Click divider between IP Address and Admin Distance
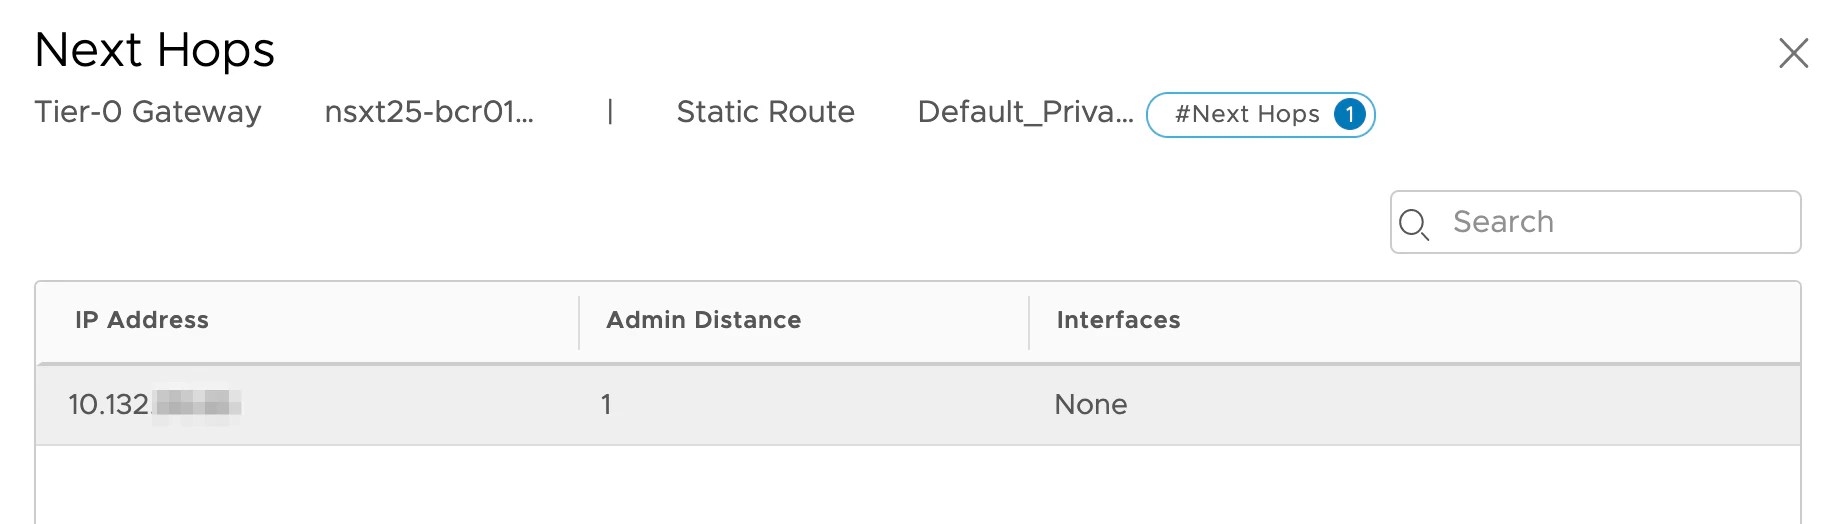Screen dimensions: 1846x524 (579, 321)
